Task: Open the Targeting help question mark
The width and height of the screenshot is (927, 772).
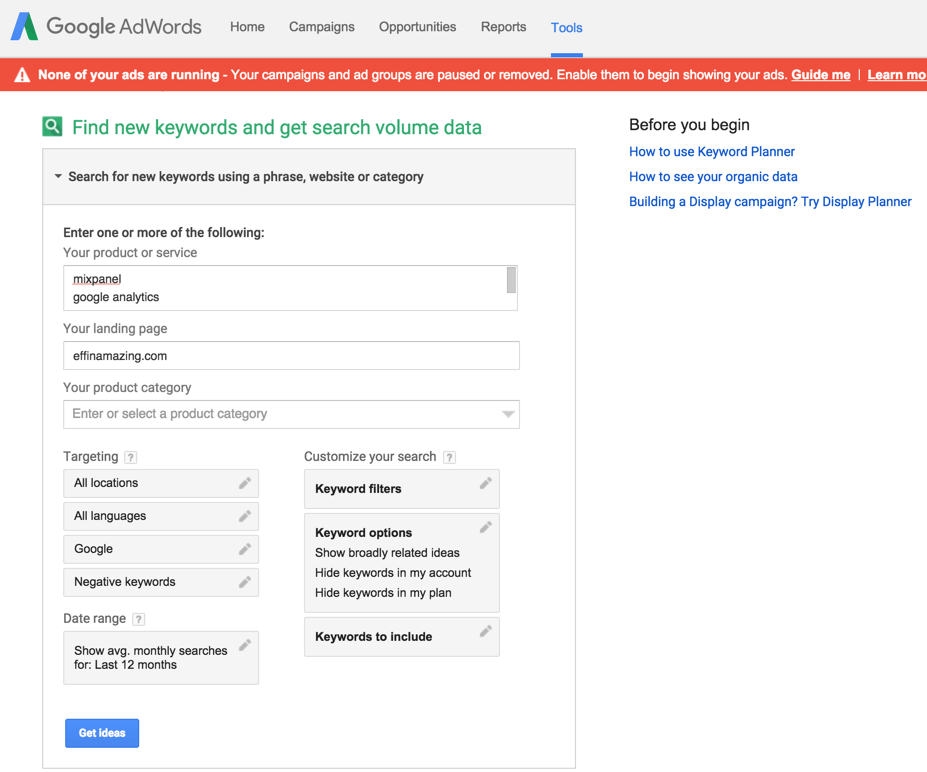Action: tap(131, 457)
